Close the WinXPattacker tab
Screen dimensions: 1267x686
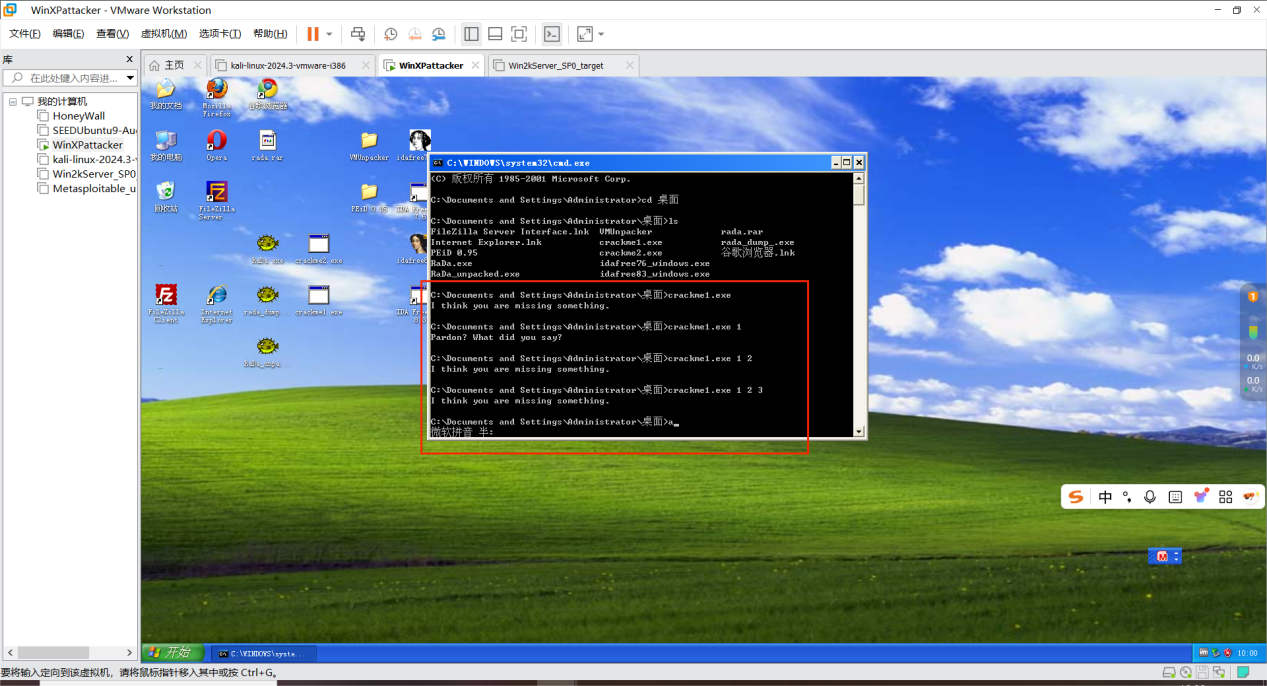point(473,65)
